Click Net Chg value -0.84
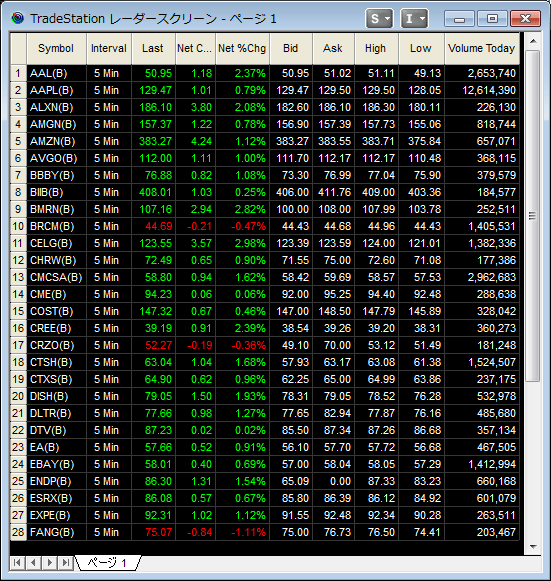Image resolution: width=551 pixels, height=581 pixels. pos(195,532)
